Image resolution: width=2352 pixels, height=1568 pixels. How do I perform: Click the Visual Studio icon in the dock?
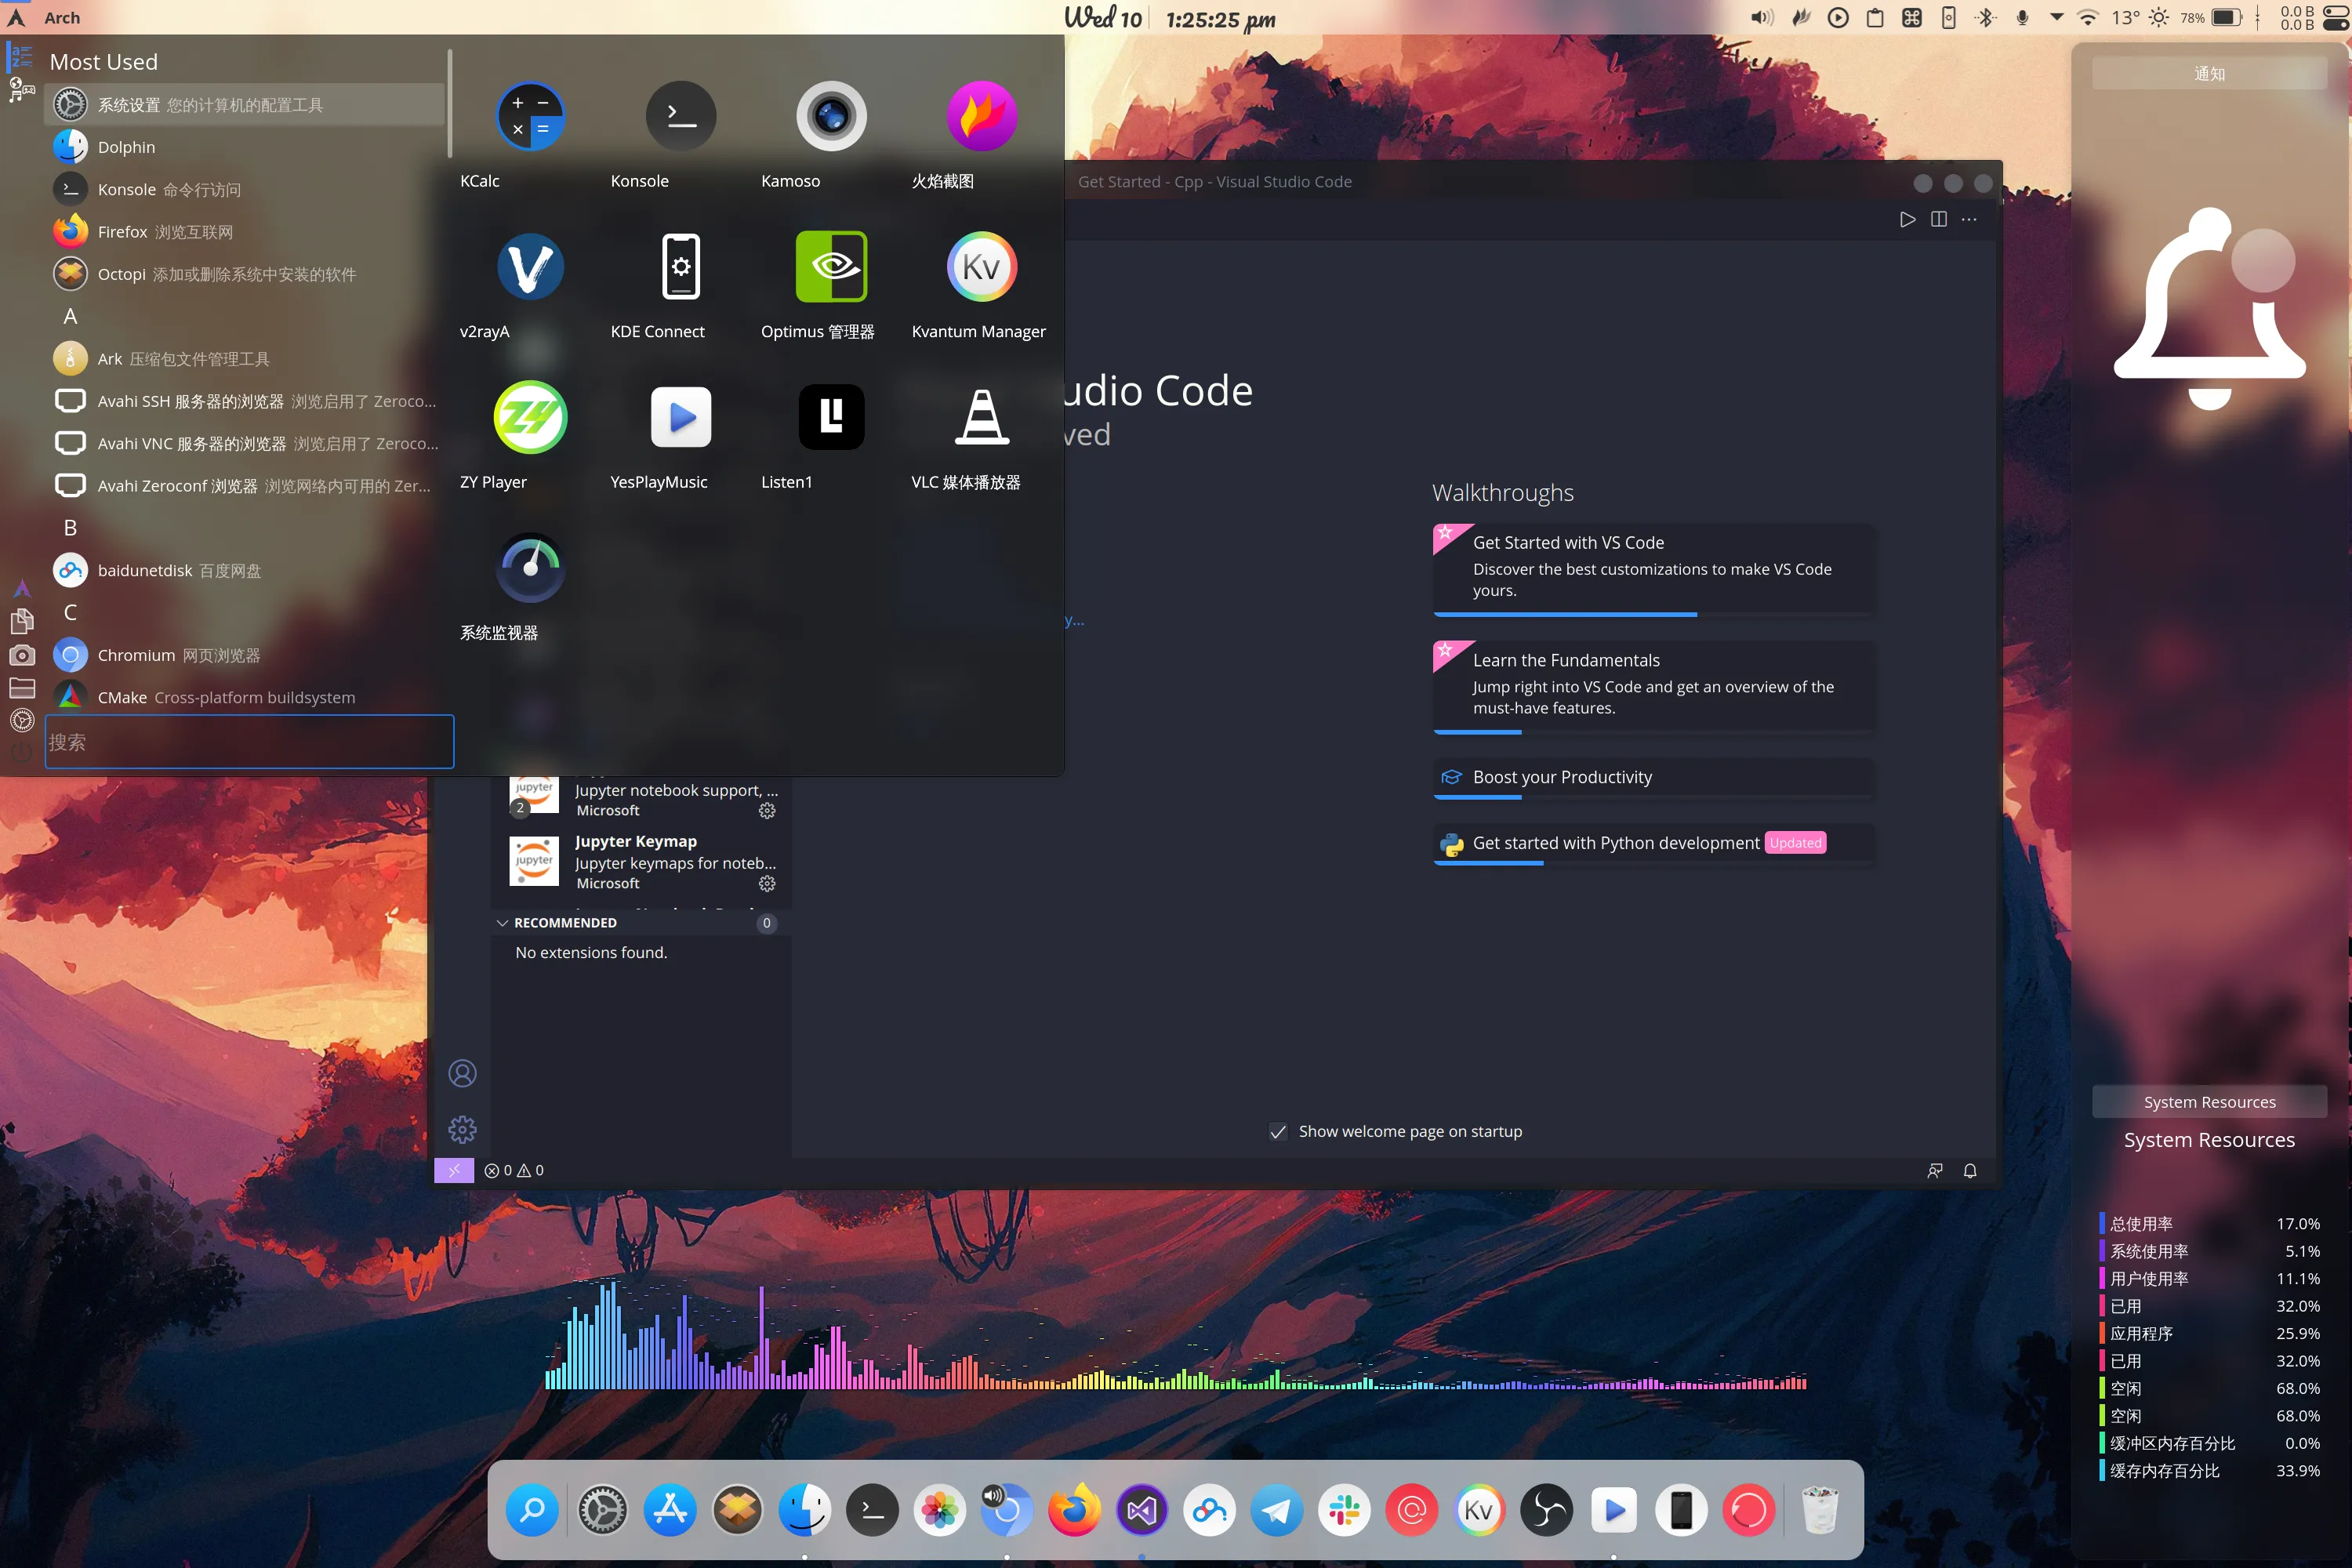click(1142, 1510)
